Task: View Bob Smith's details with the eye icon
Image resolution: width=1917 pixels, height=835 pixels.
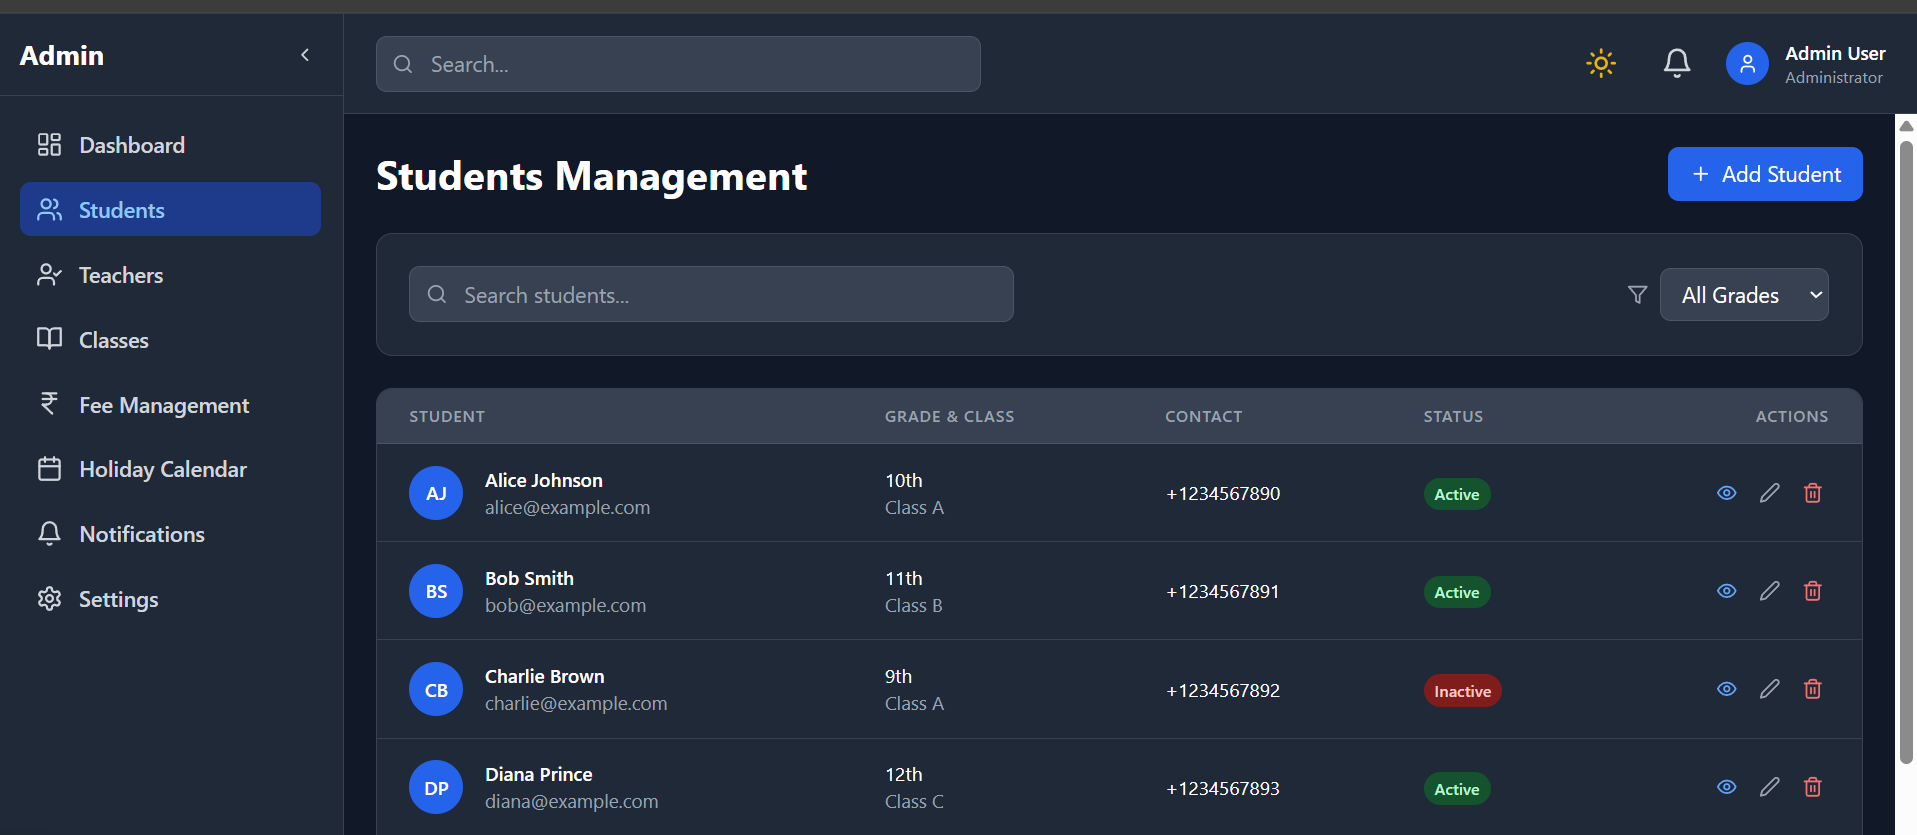Action: (x=1727, y=591)
